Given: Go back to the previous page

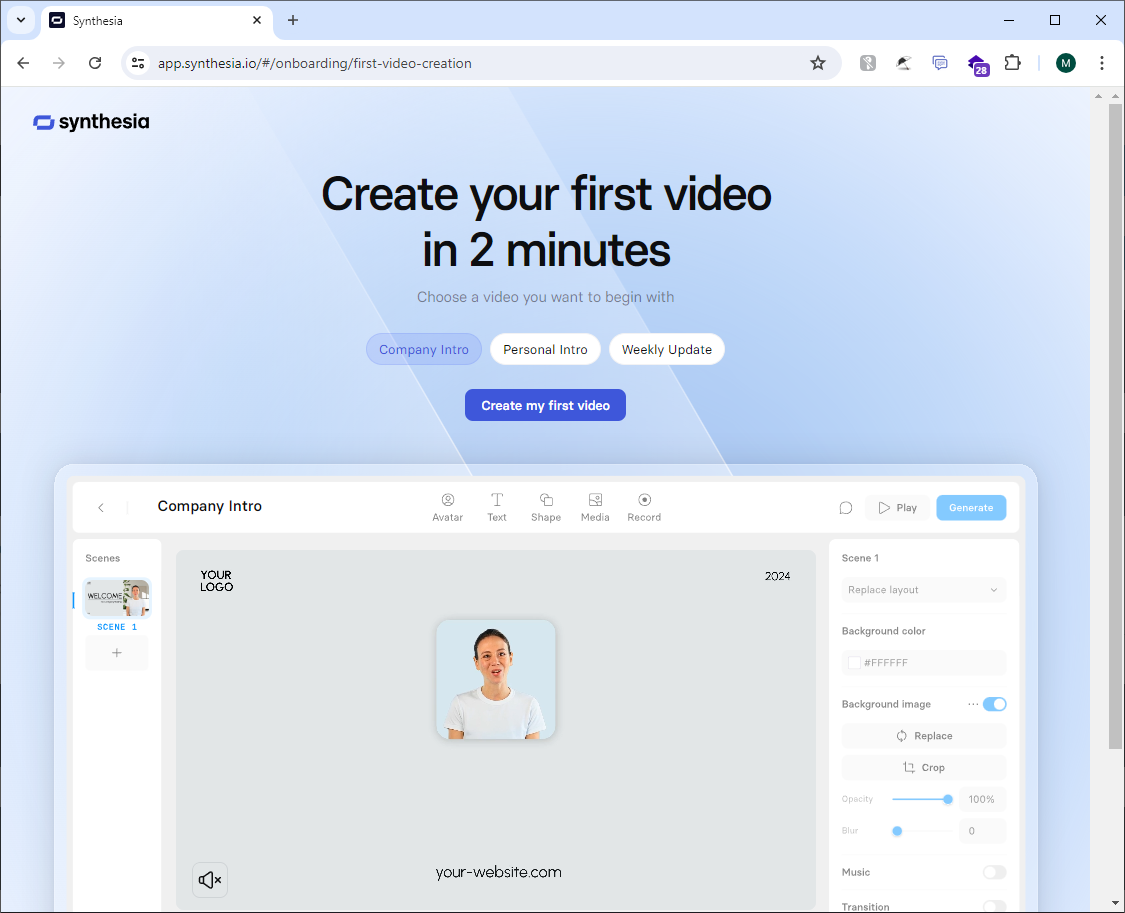Looking at the screenshot, I should tap(23, 63).
